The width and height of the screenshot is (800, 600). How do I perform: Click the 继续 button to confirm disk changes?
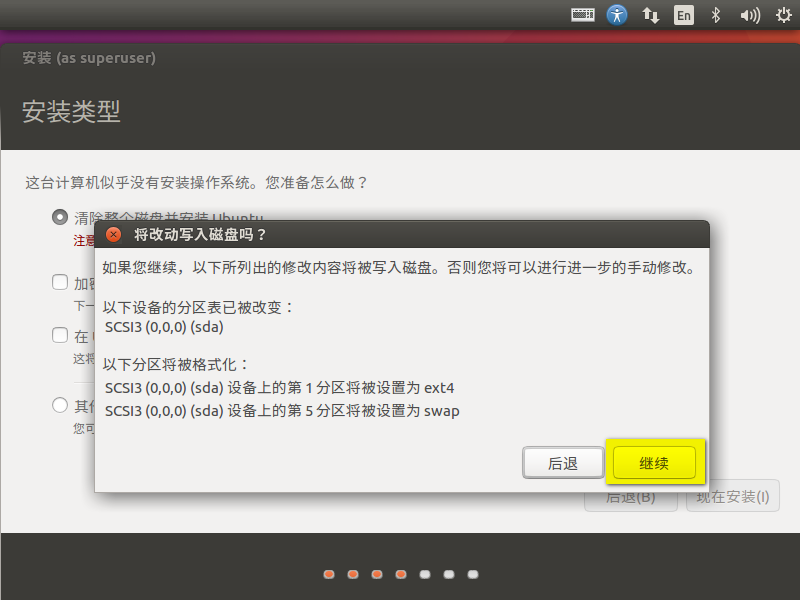point(654,463)
